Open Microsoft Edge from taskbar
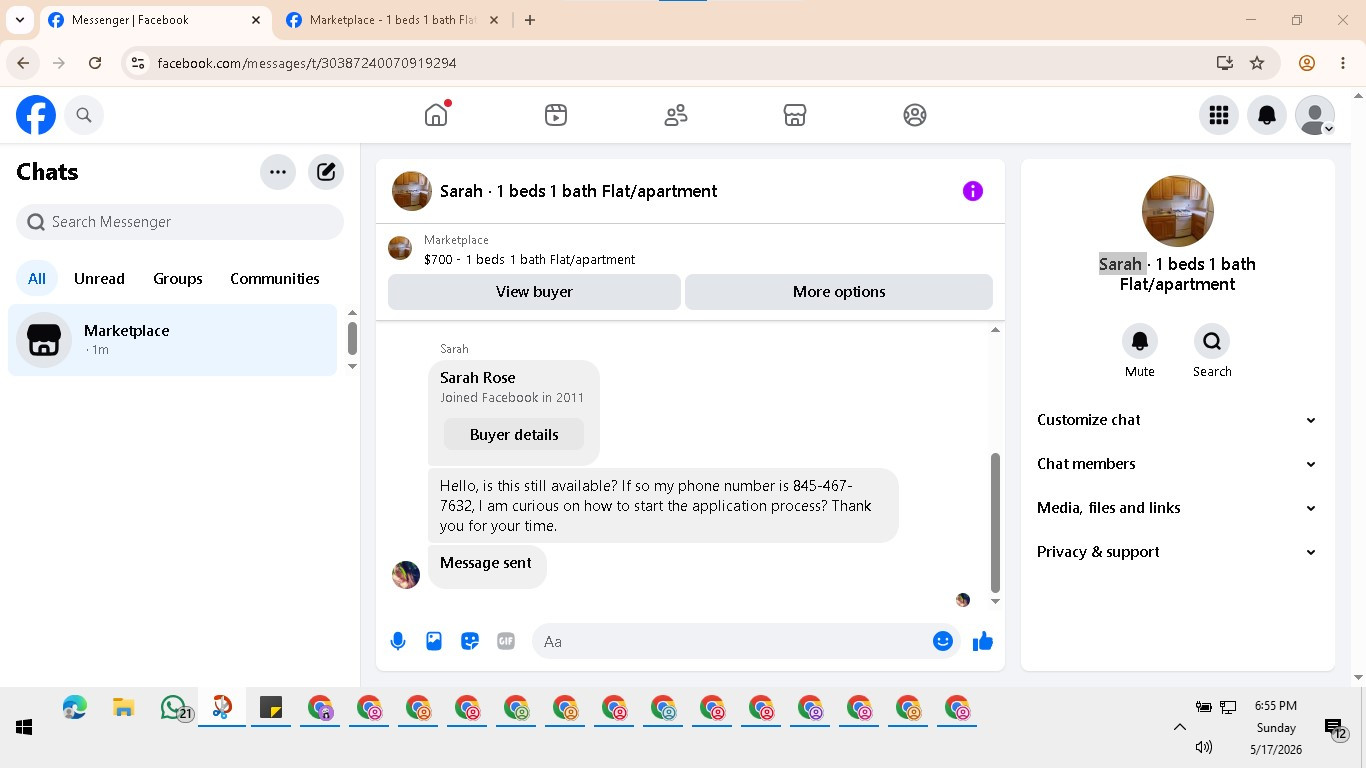This screenshot has height=768, width=1366. pos(74,708)
